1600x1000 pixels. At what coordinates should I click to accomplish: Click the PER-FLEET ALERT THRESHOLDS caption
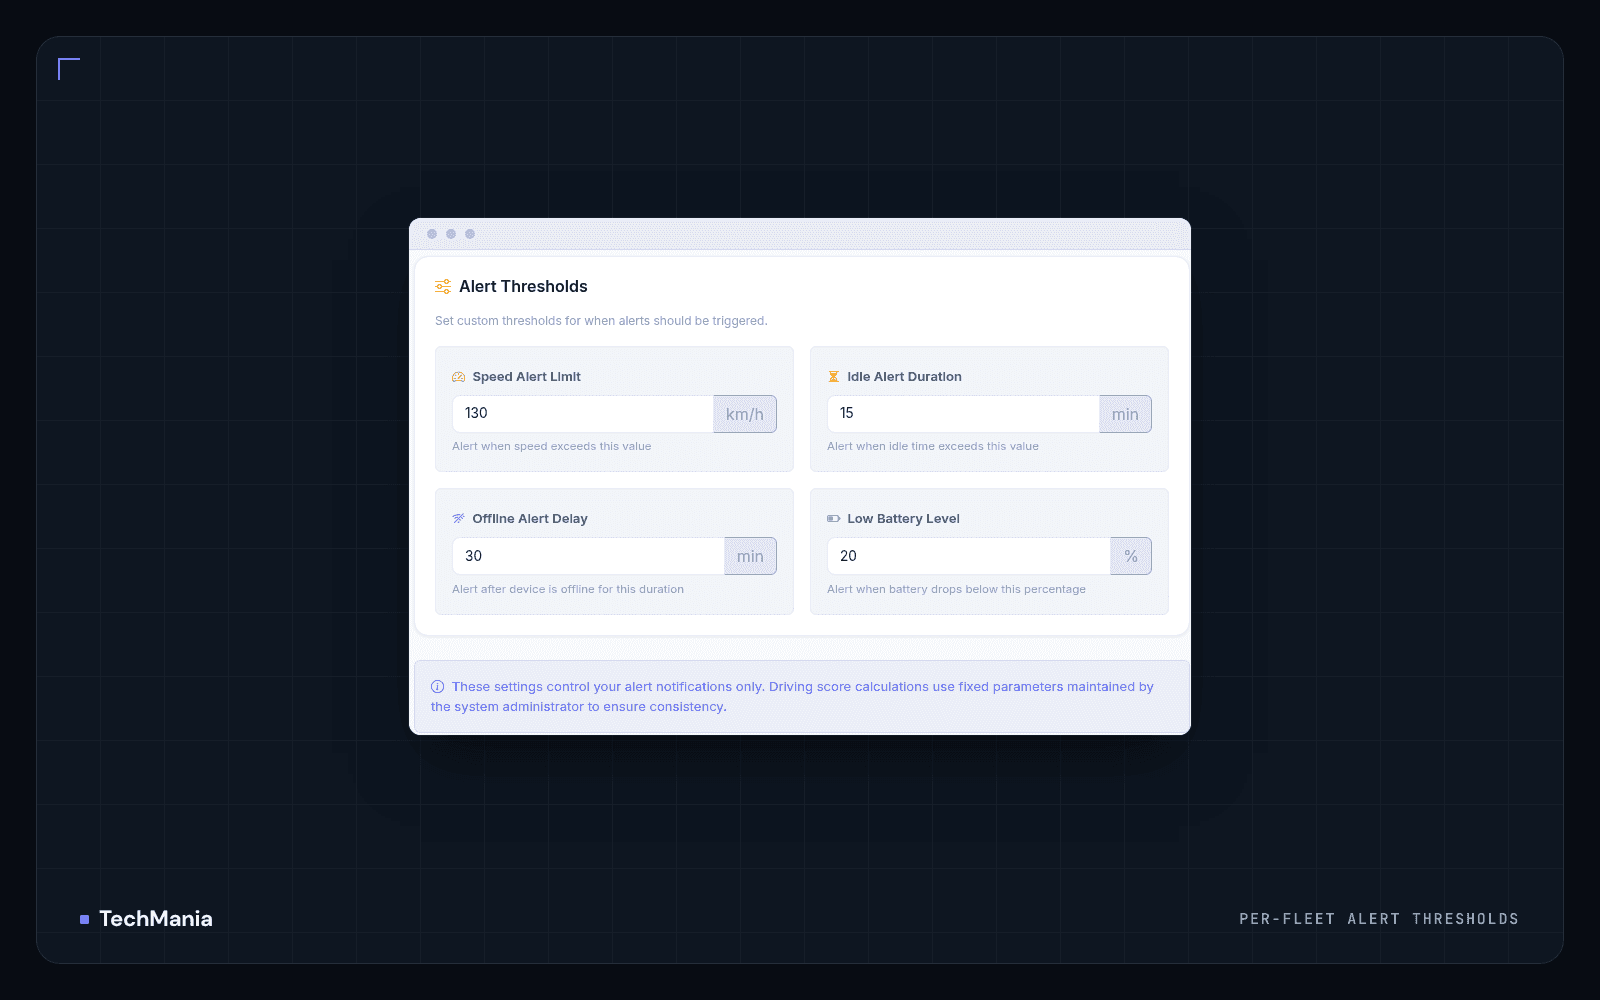[x=1378, y=919]
